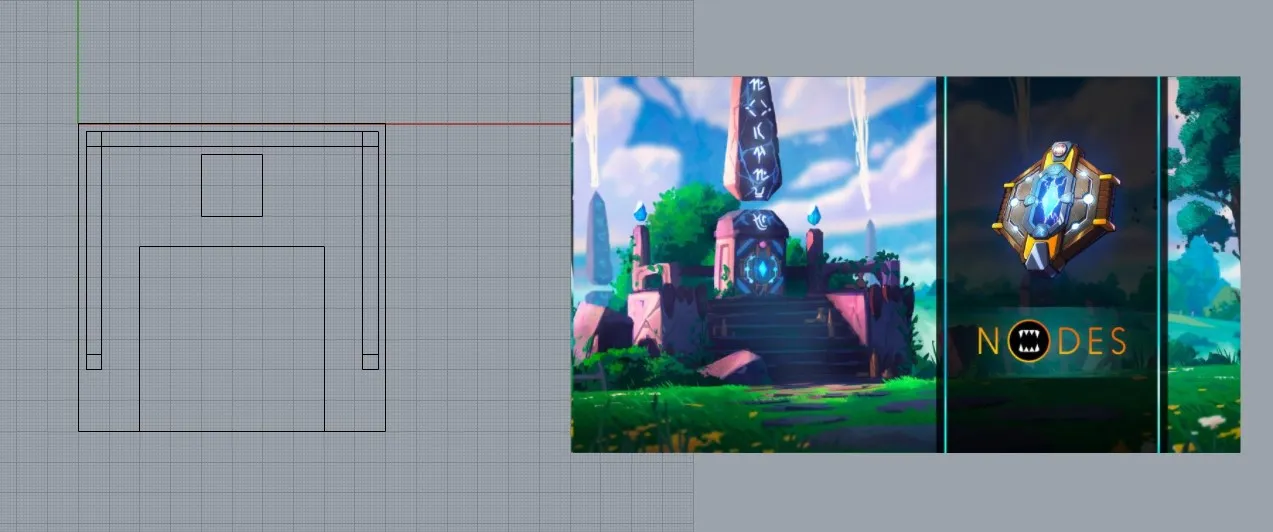
Task: Select the mid-sized square near the drawing's top
Action: tap(232, 185)
